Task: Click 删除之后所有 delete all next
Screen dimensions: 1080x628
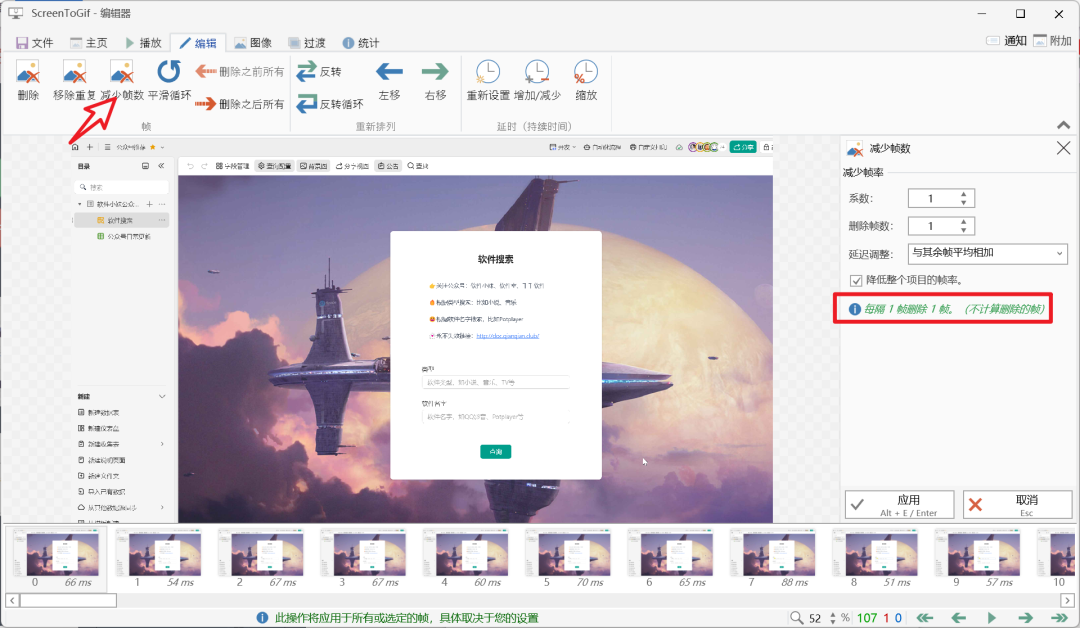Action: (240, 104)
